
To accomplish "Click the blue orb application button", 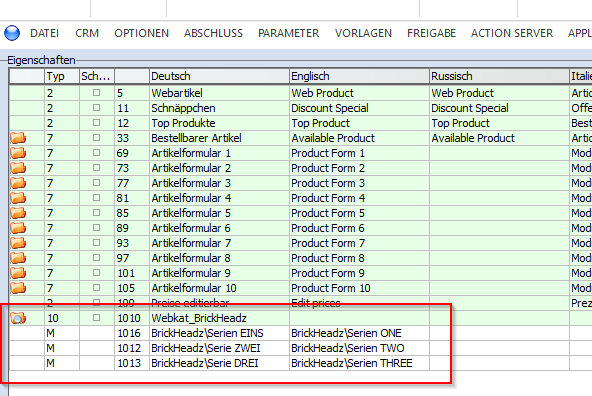I will tap(12, 33).
